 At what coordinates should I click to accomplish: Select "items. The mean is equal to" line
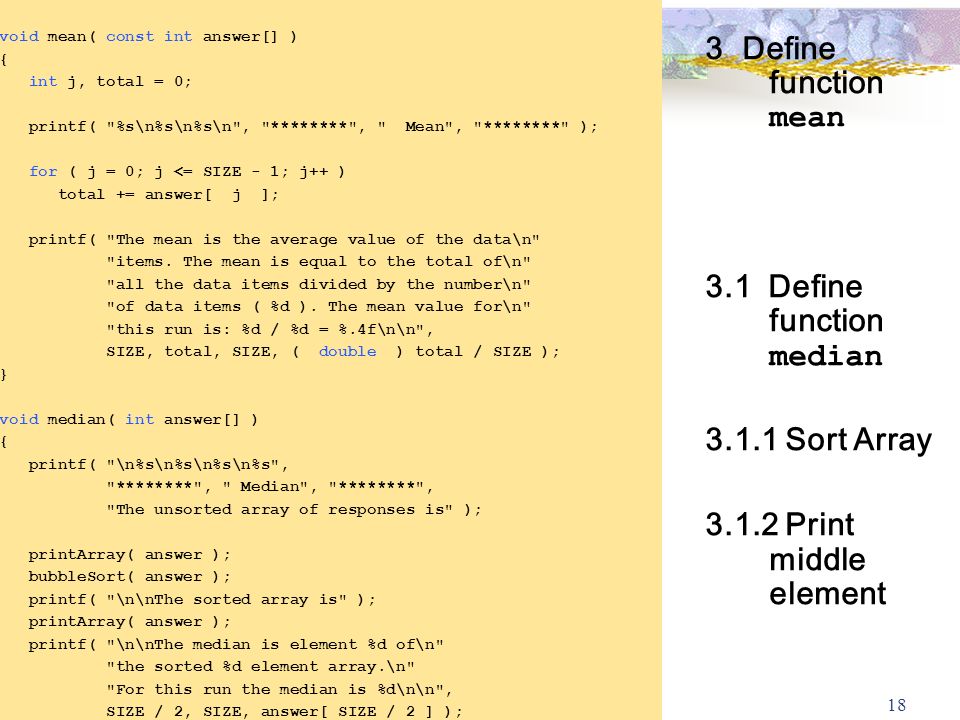(318, 262)
